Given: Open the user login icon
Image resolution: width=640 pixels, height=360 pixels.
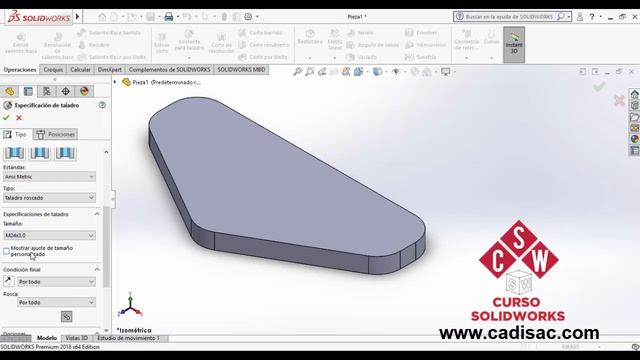Looking at the screenshot, I should tap(580, 17).
